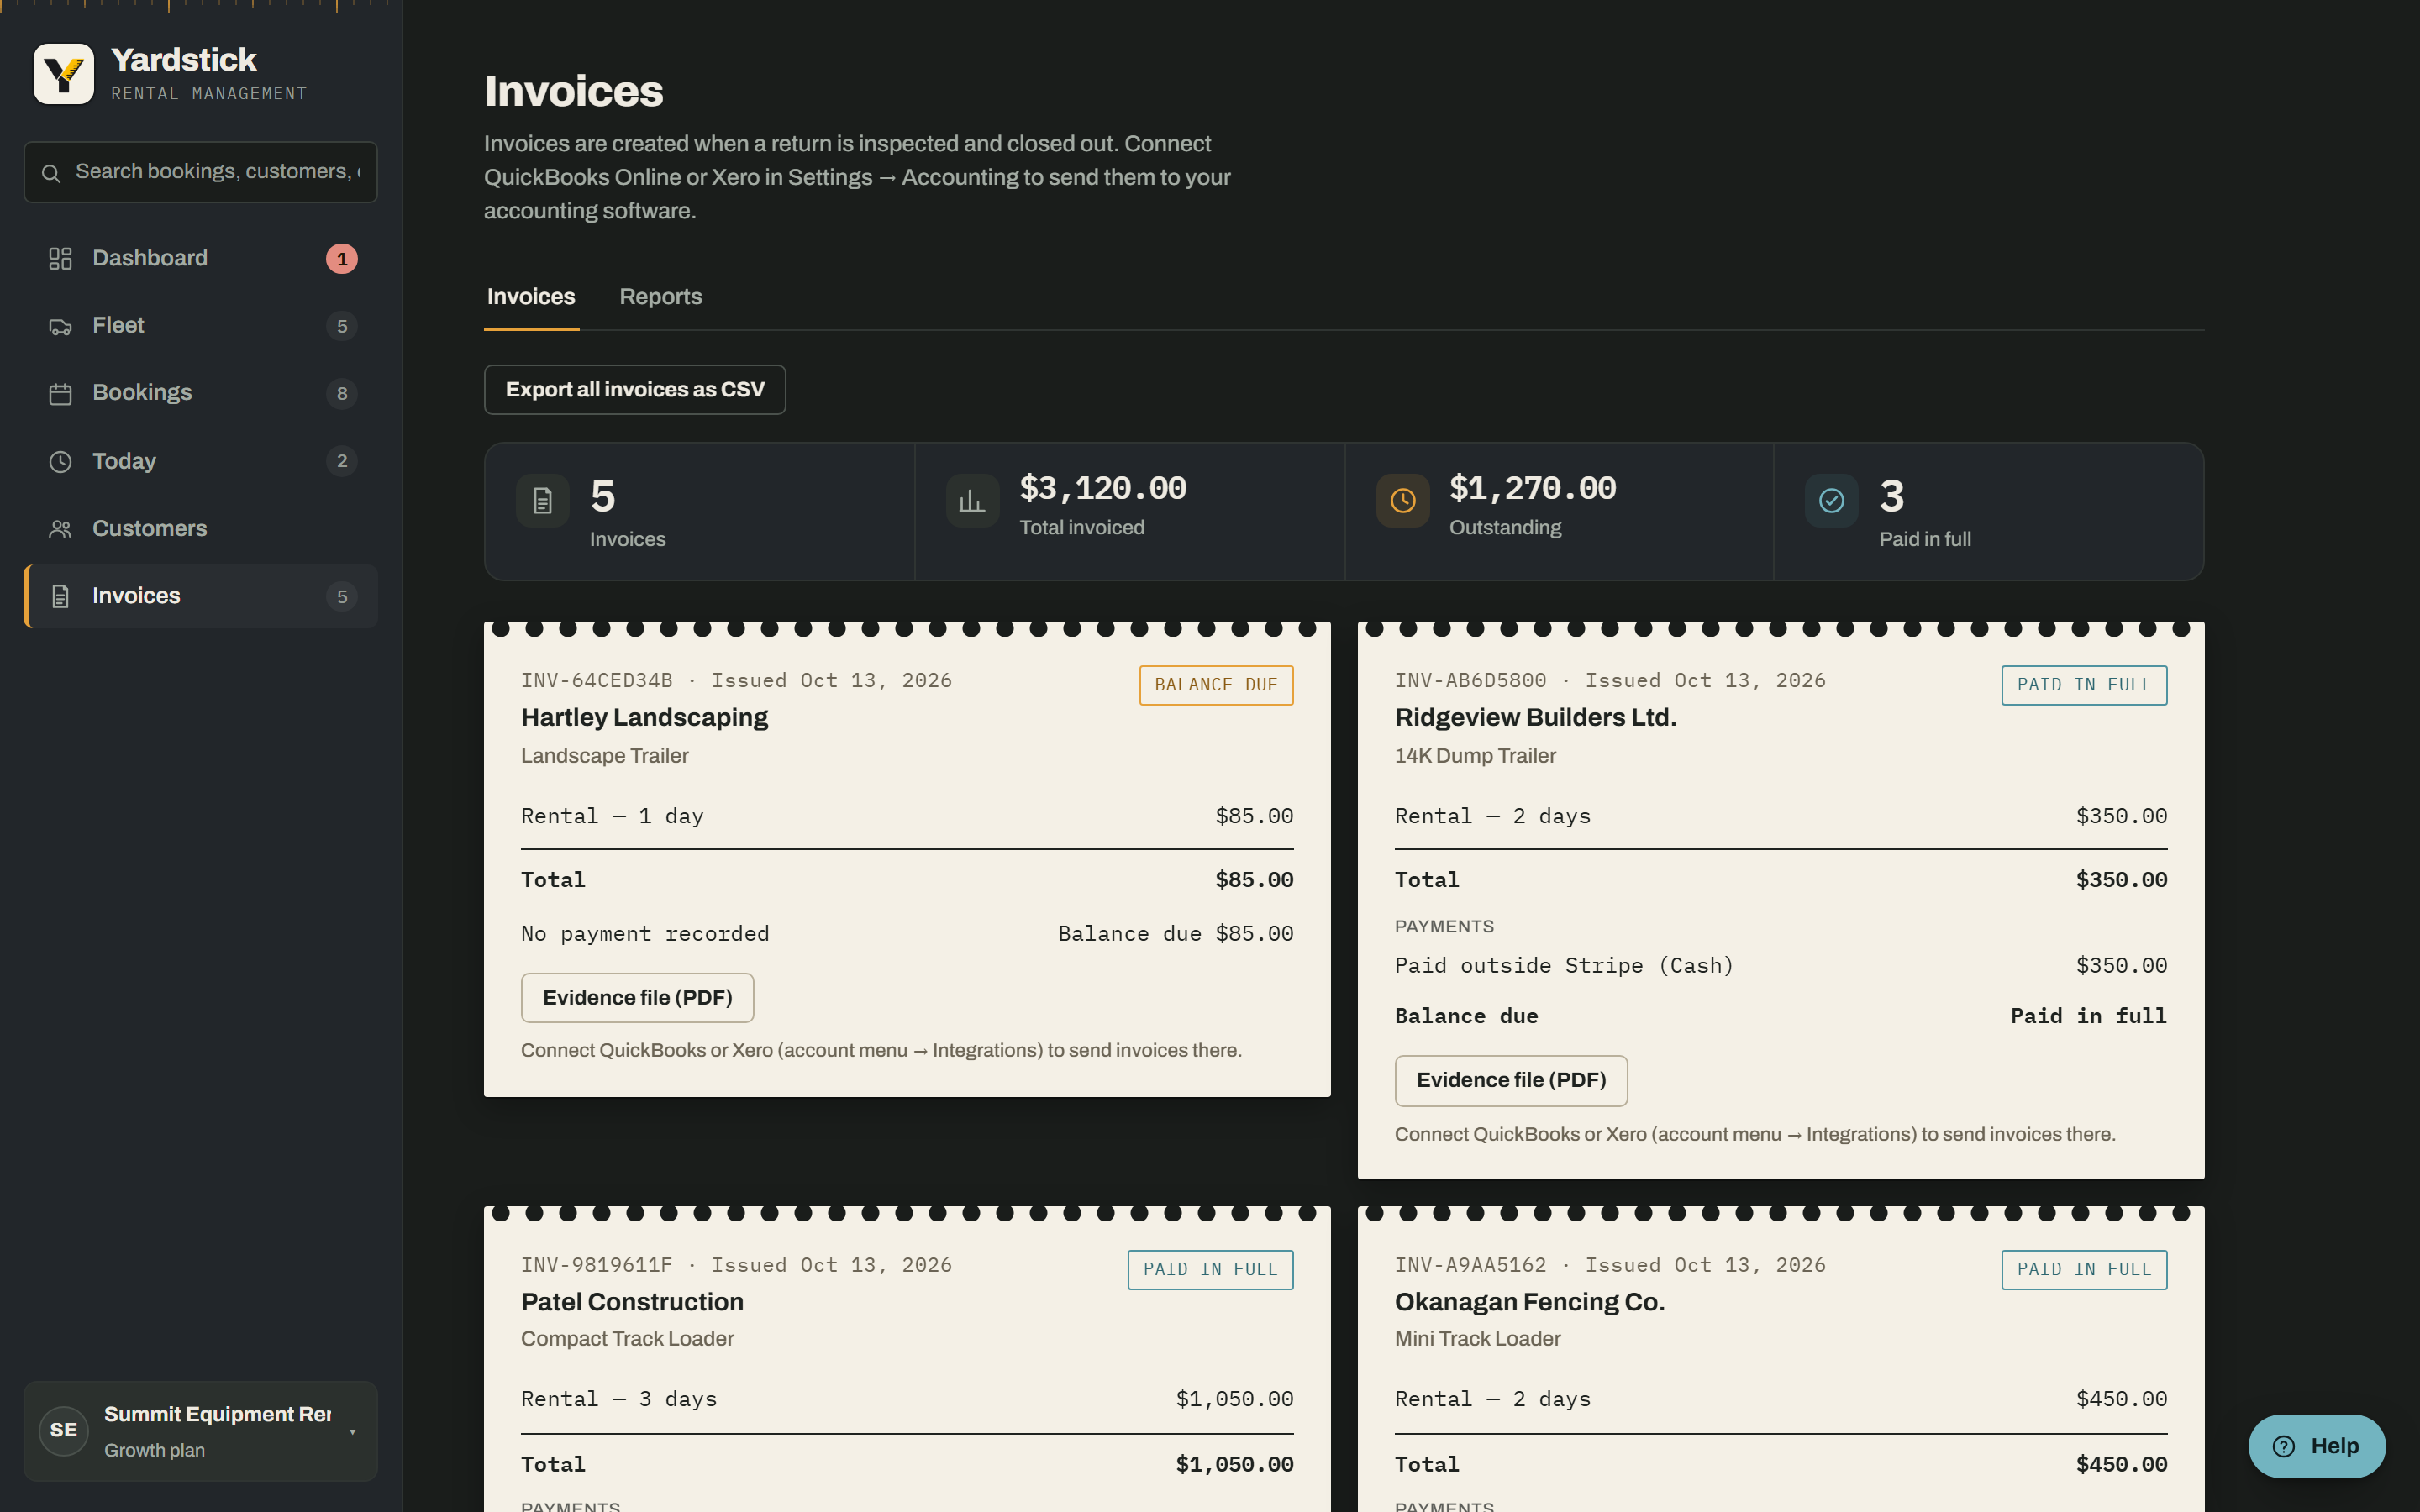Expand the Summit Equipment account menu arrow
Screen dimensions: 2420x1512
(352, 1432)
